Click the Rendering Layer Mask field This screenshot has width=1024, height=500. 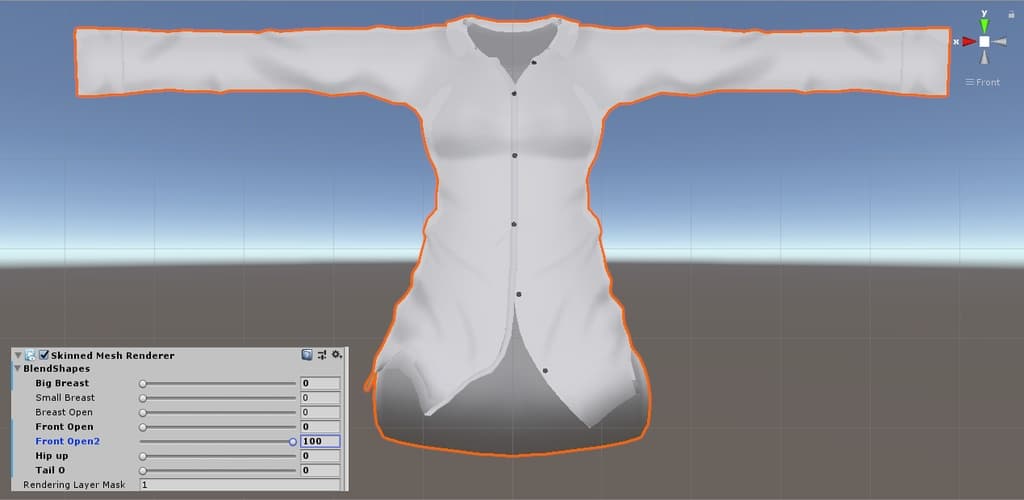(x=240, y=485)
